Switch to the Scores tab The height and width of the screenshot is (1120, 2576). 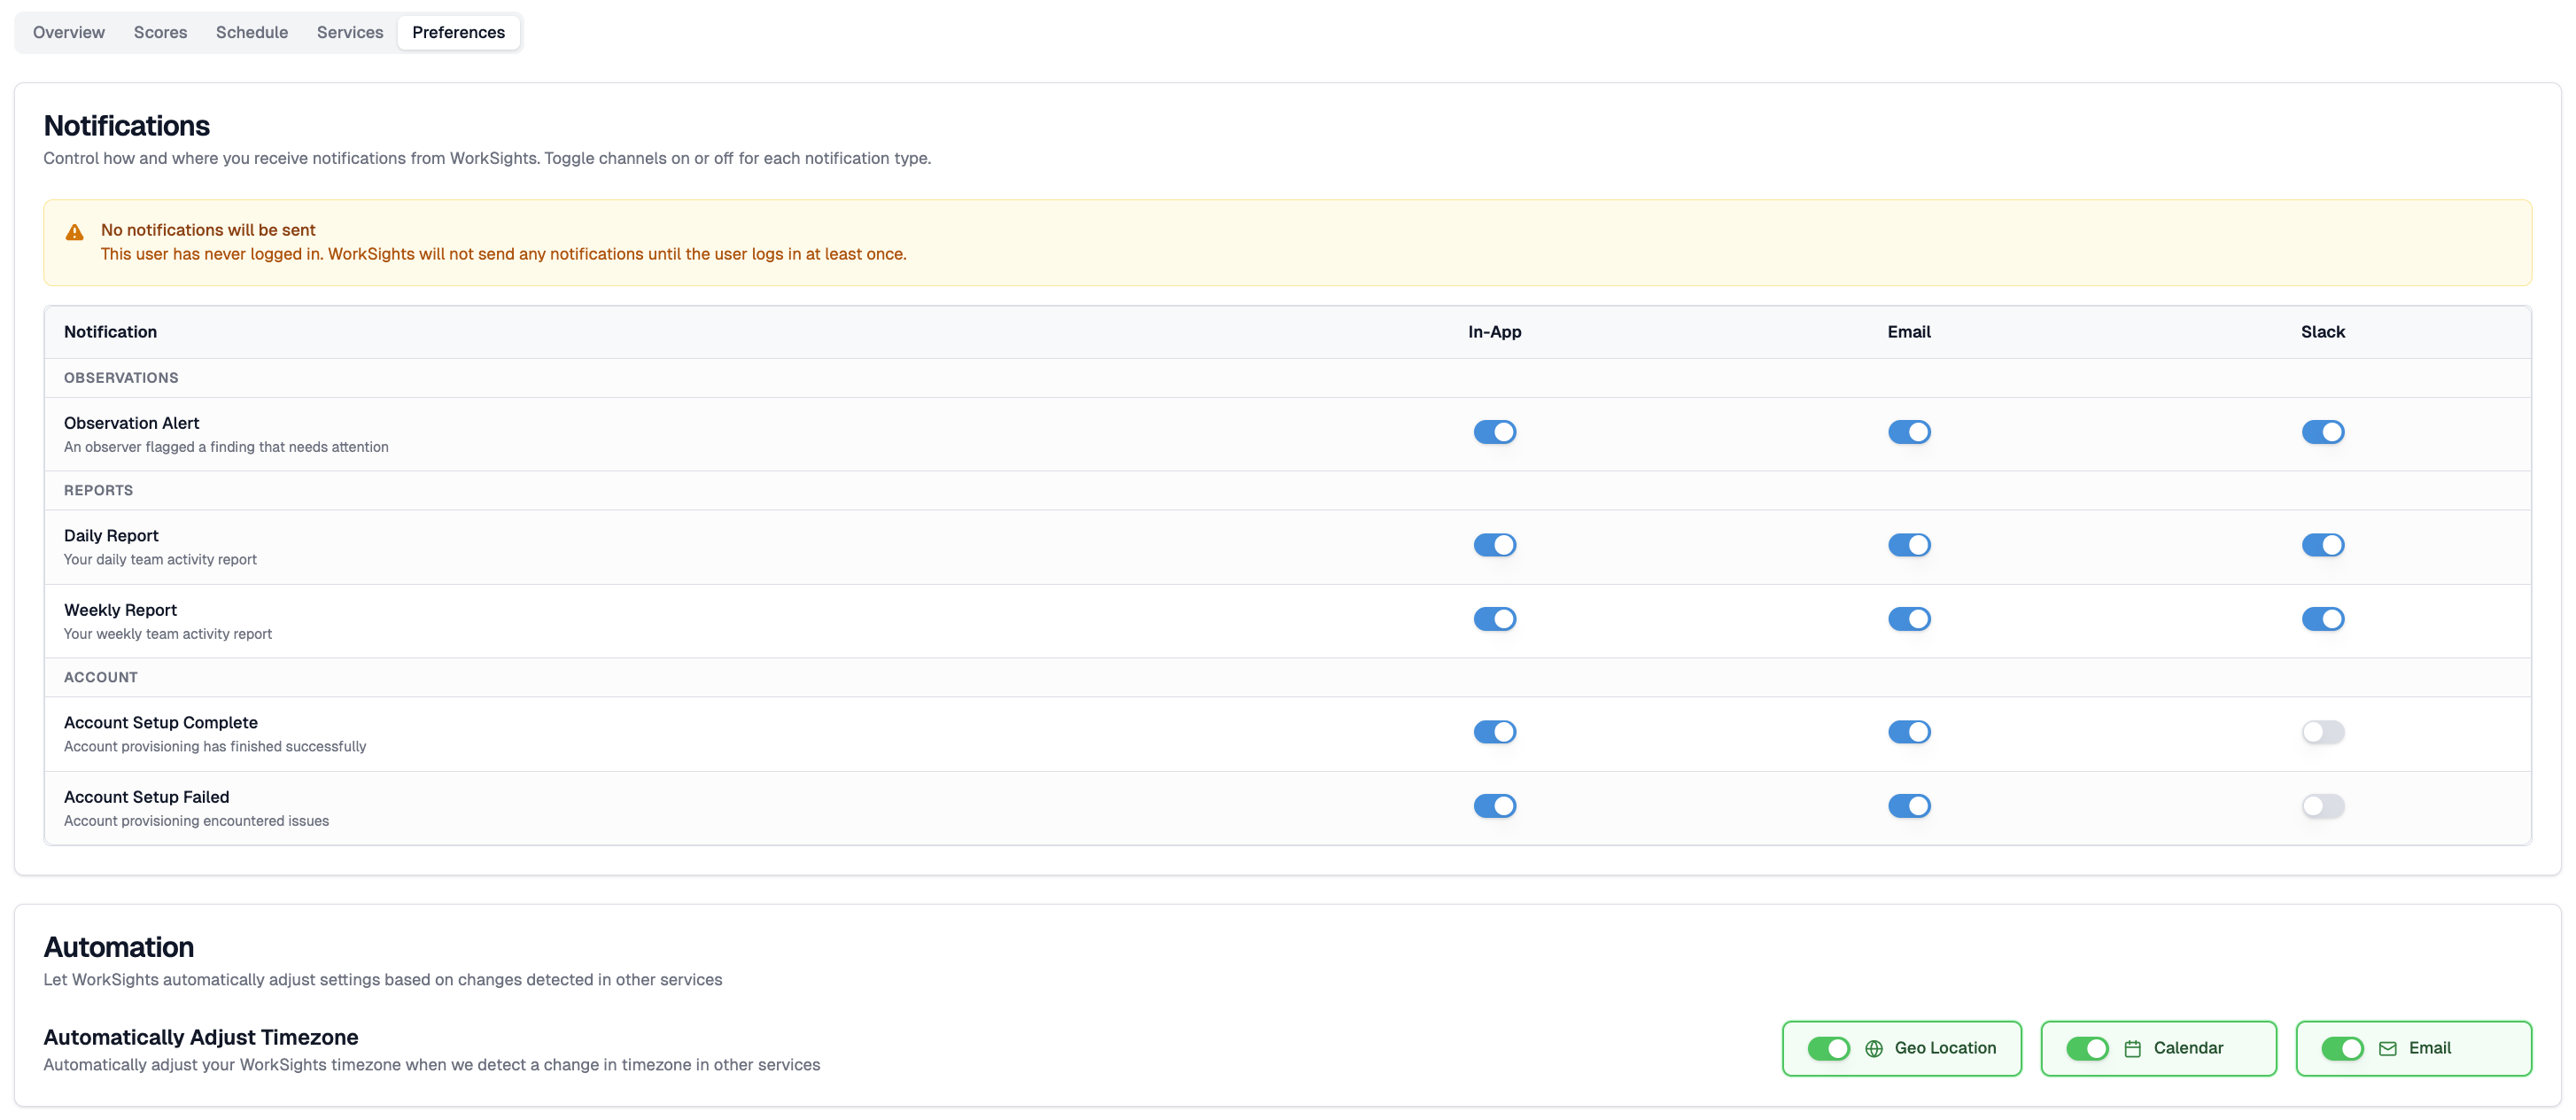160,32
